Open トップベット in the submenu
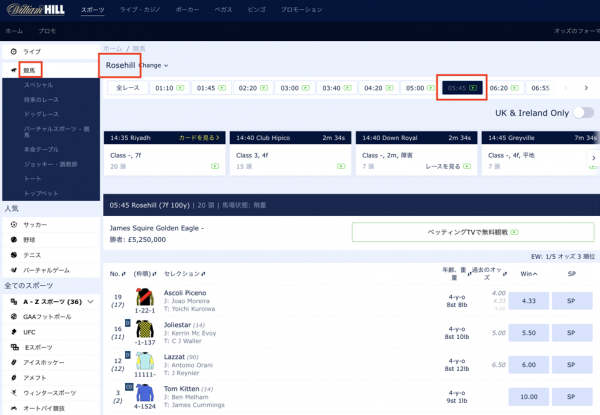Screen dimensions: 600x415 [41, 193]
